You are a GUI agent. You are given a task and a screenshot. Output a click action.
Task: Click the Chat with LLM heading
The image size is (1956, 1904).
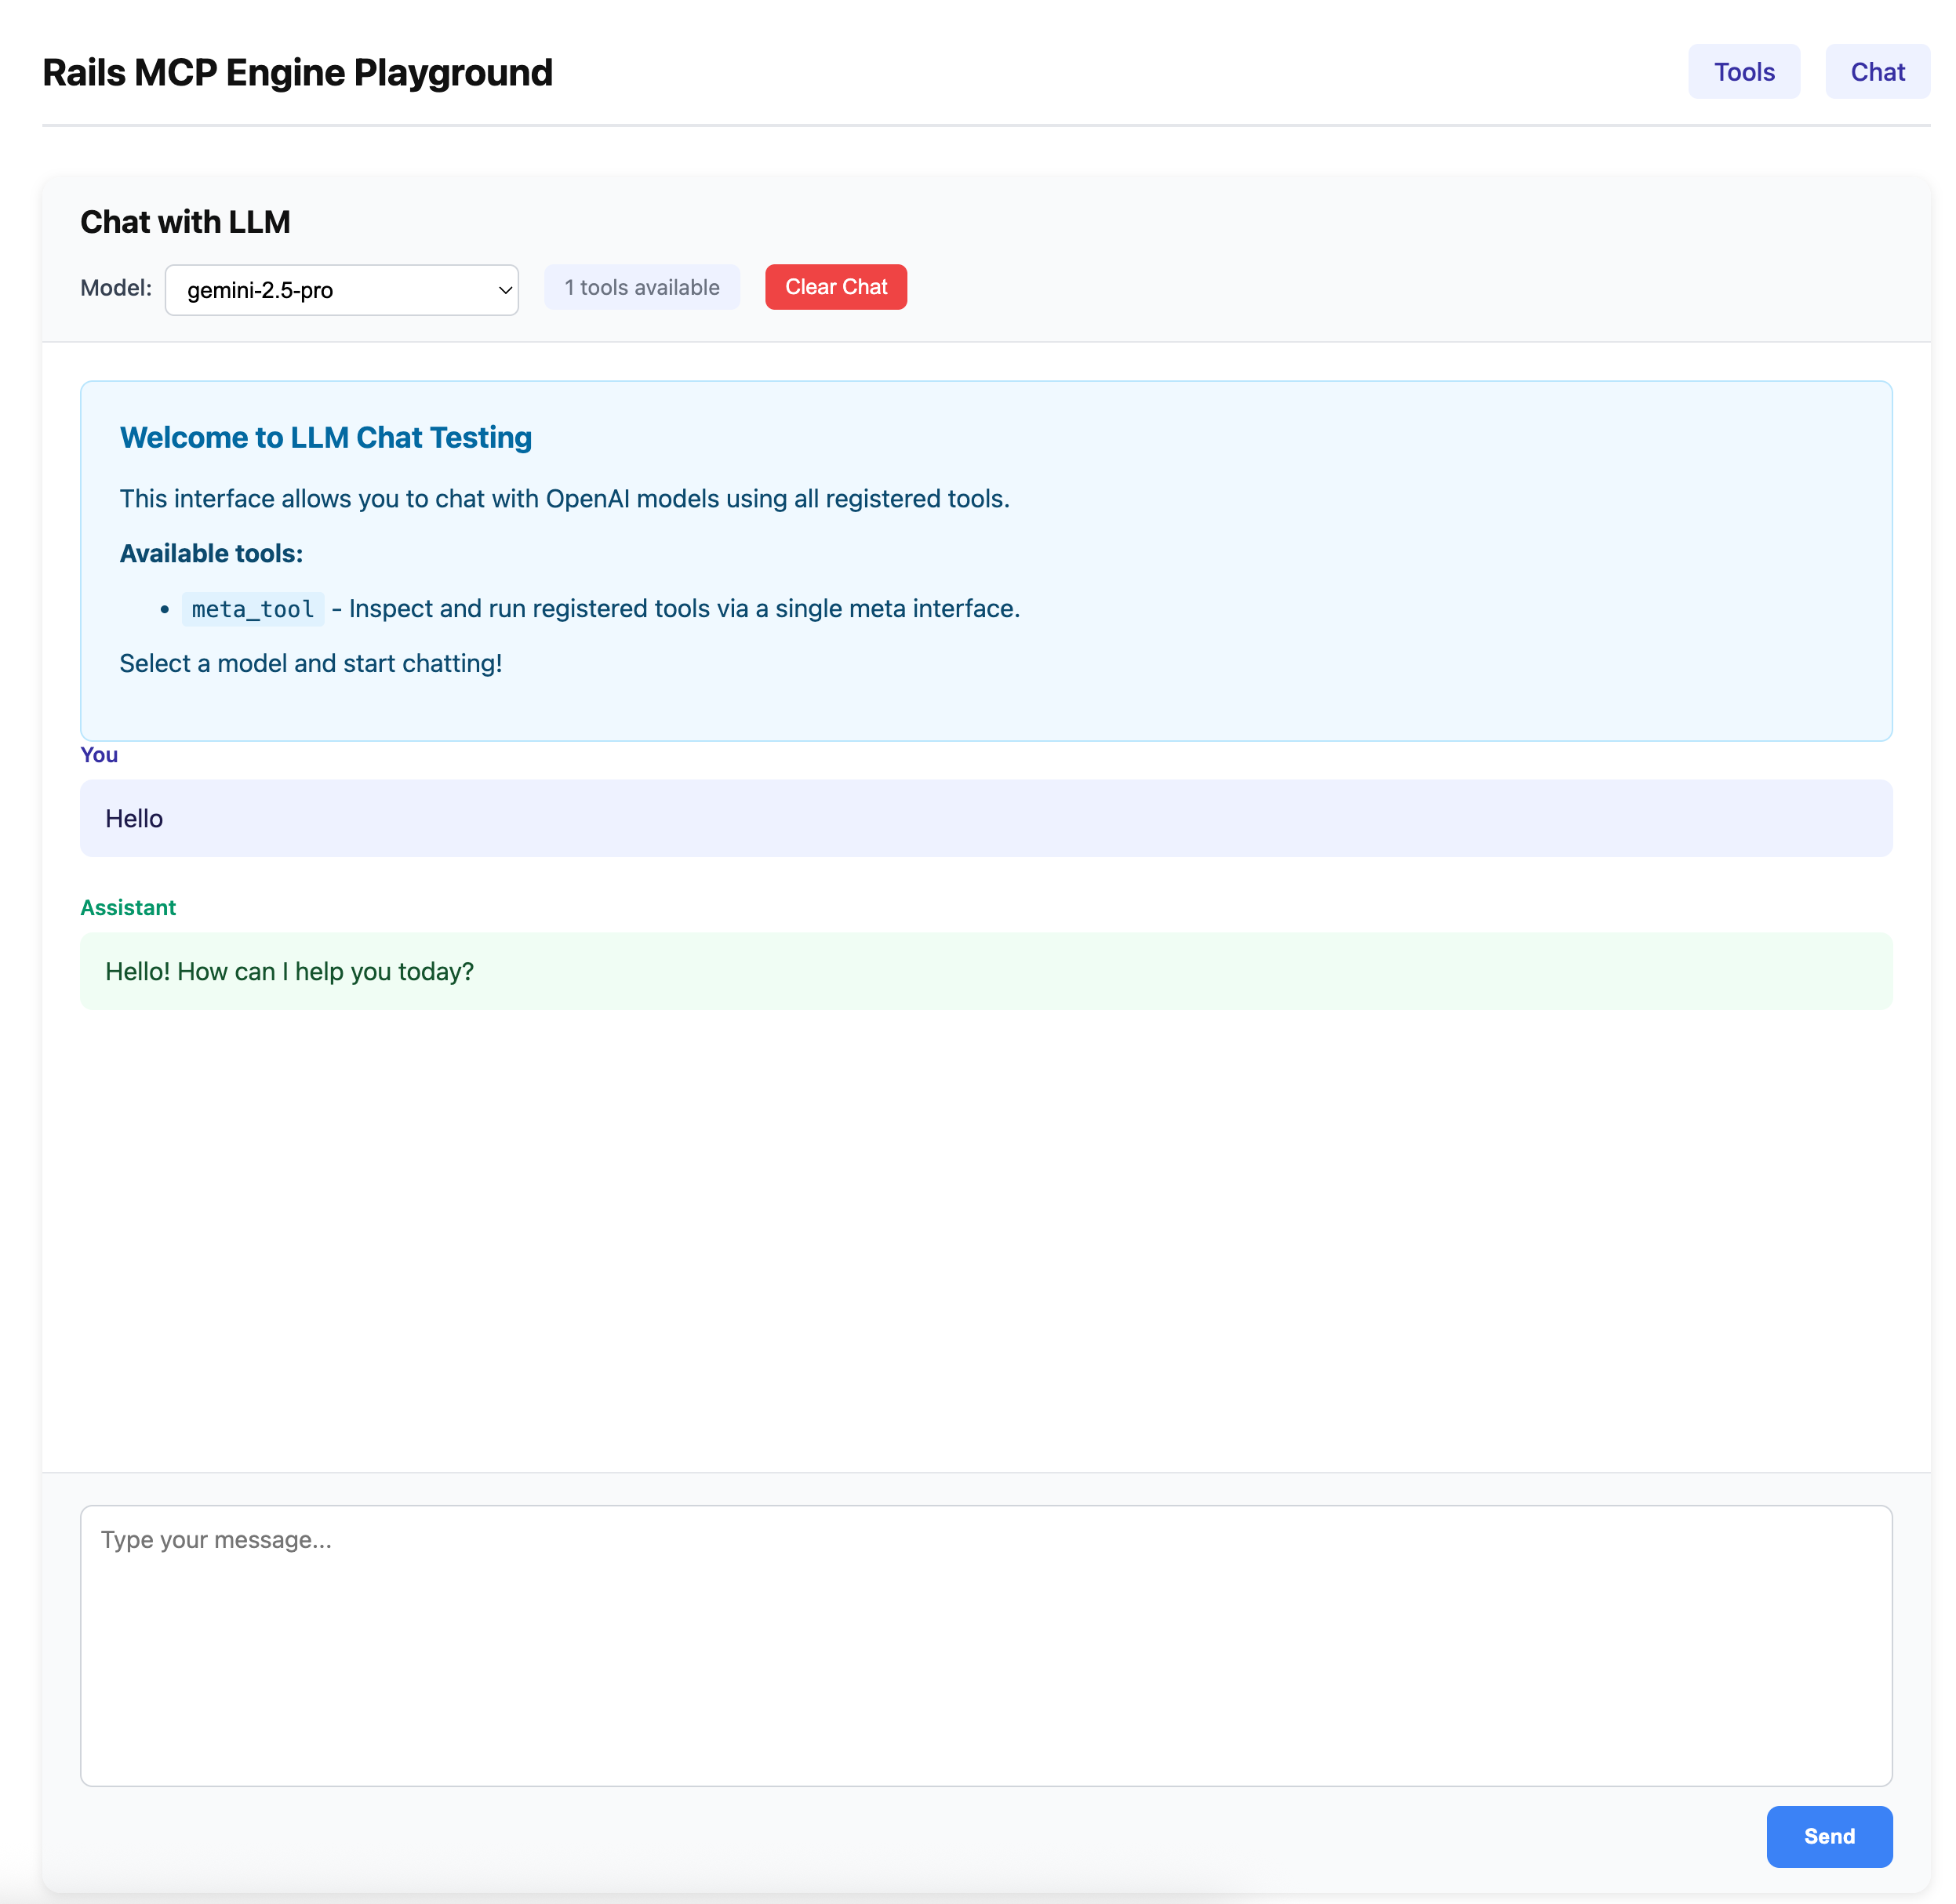pyautogui.click(x=185, y=222)
